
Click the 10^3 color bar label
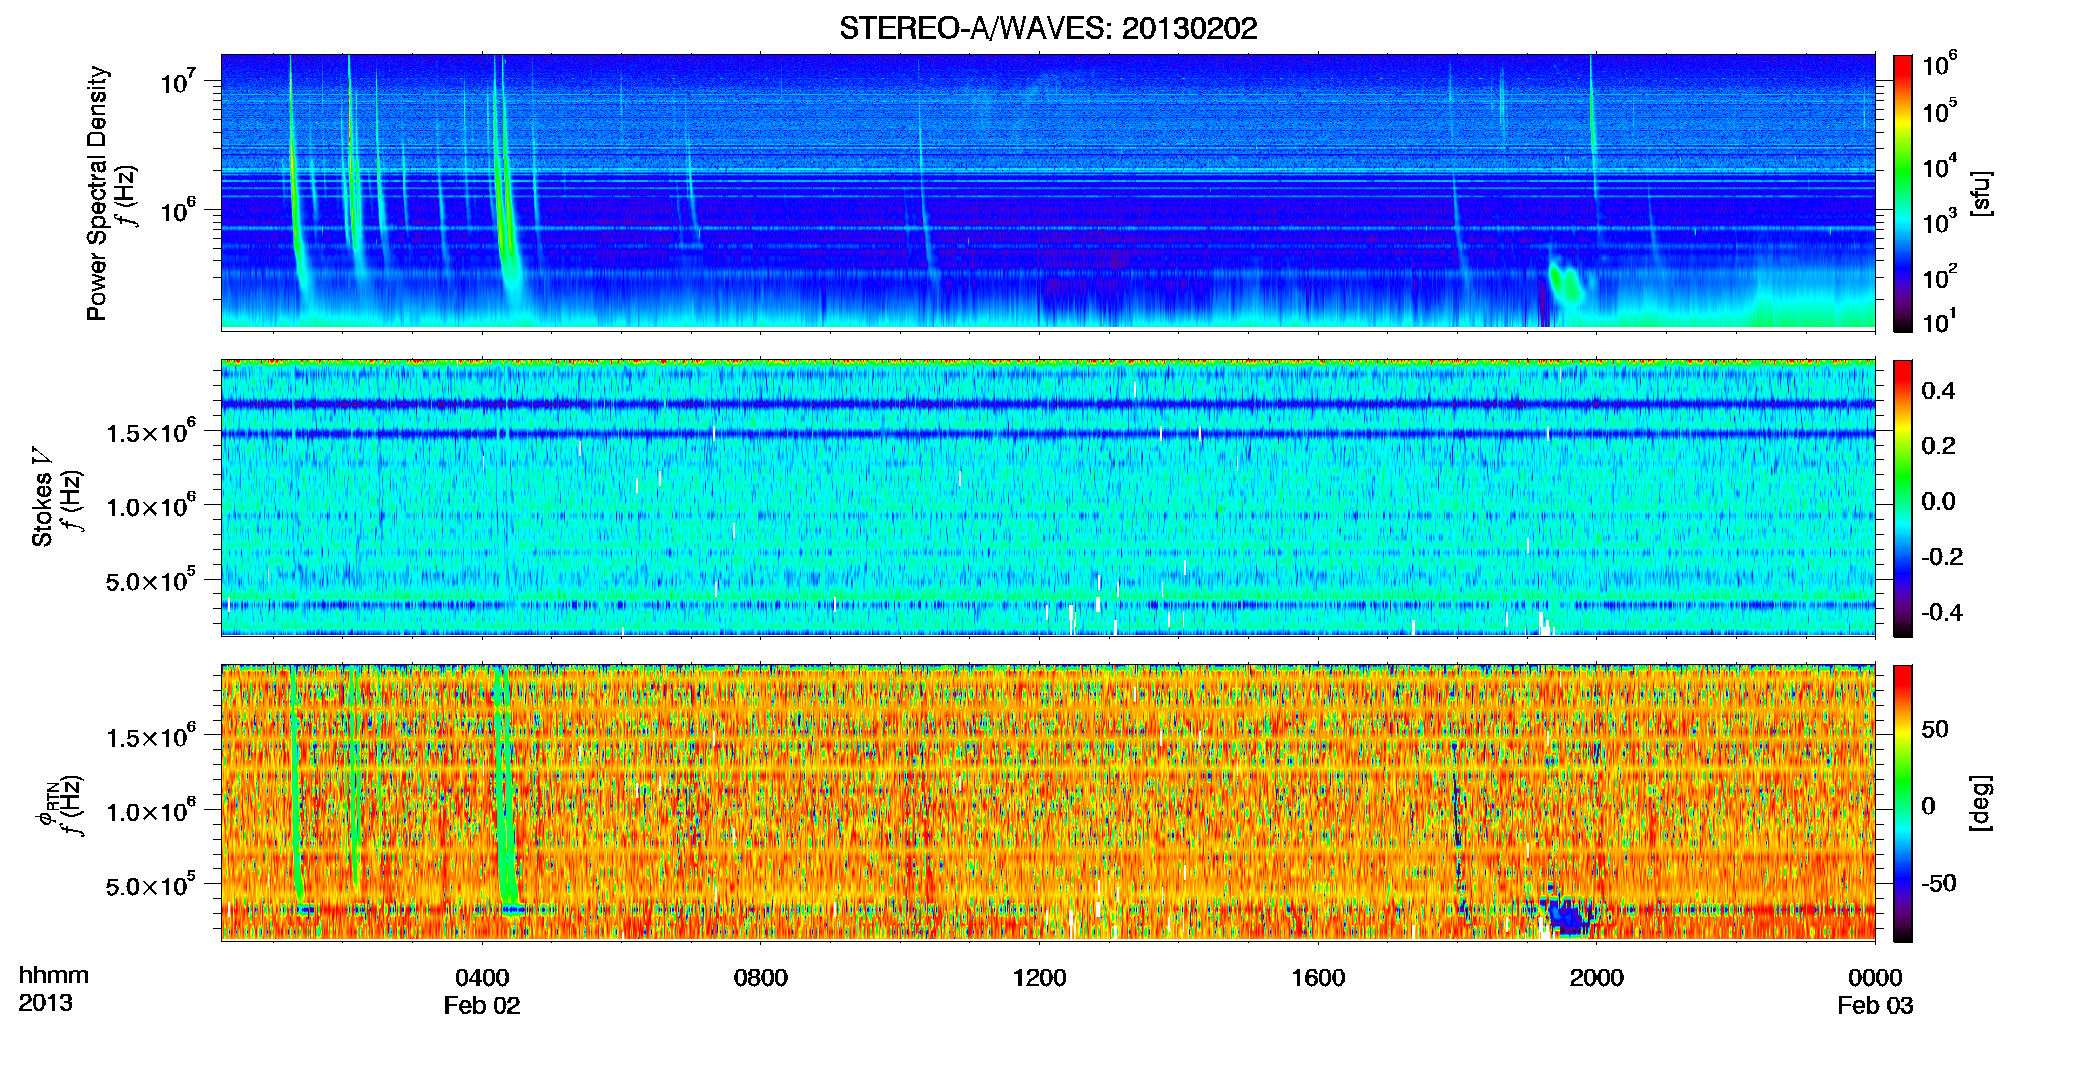click(x=1940, y=222)
